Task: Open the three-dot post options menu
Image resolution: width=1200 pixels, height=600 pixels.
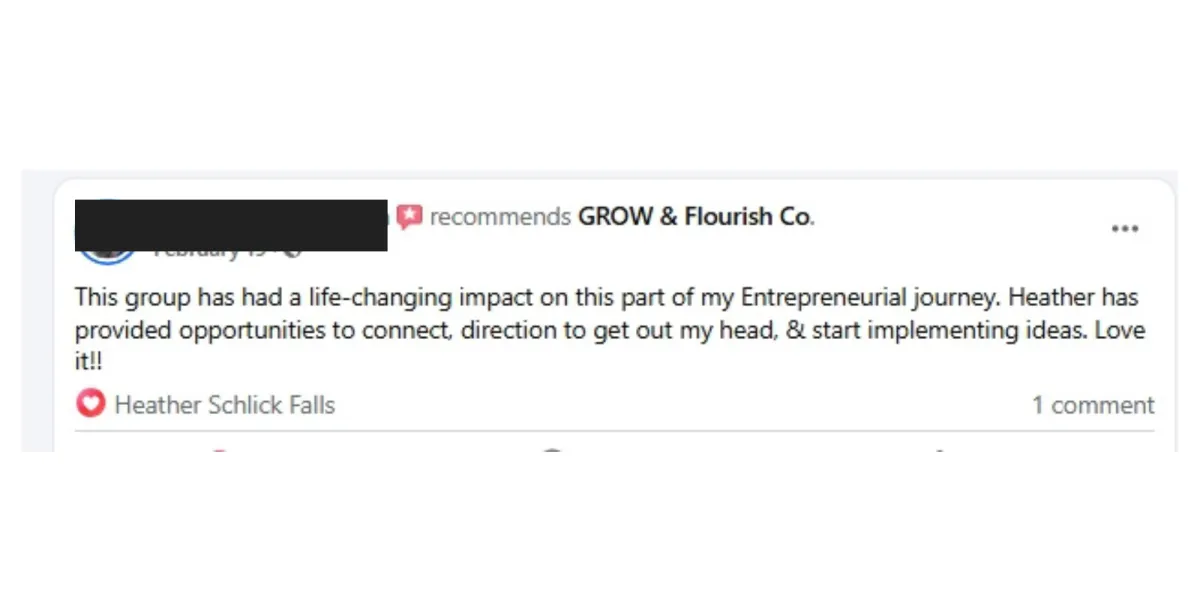Action: [x=1125, y=229]
